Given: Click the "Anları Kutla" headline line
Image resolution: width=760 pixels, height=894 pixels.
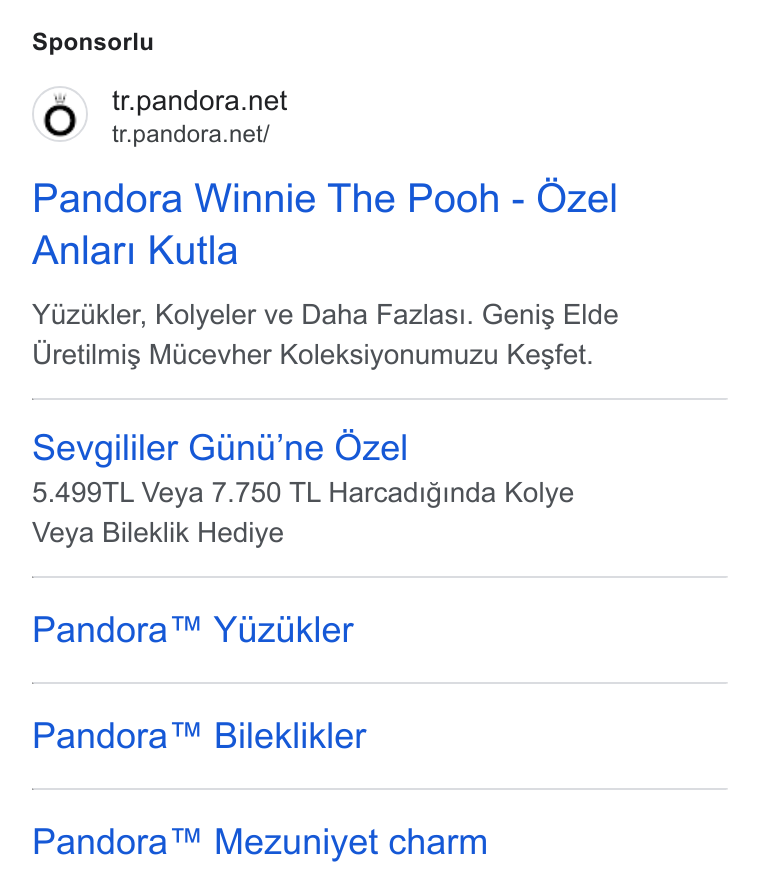Looking at the screenshot, I should tap(135, 250).
